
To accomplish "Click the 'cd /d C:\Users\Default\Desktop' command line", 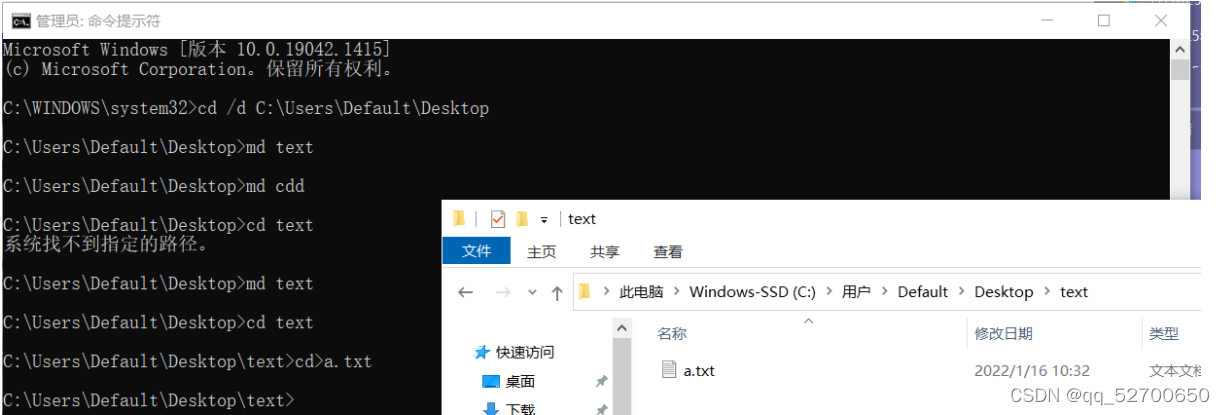I will (x=246, y=108).
